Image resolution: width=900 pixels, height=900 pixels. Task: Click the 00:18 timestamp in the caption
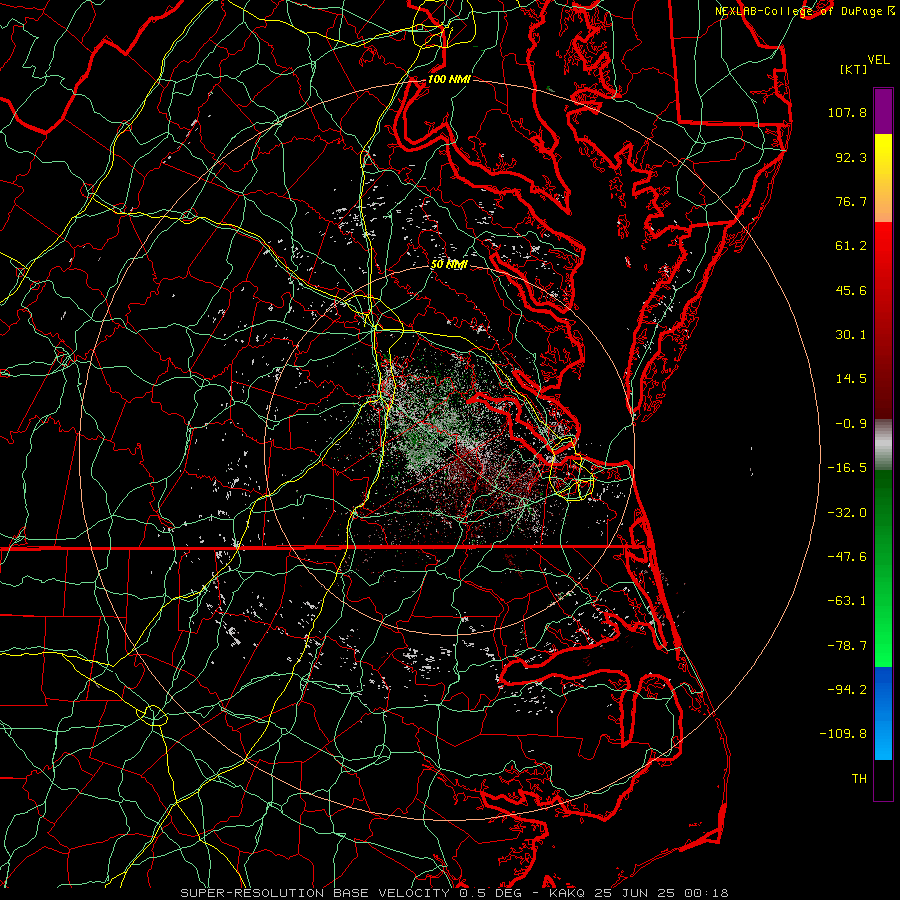709,893
